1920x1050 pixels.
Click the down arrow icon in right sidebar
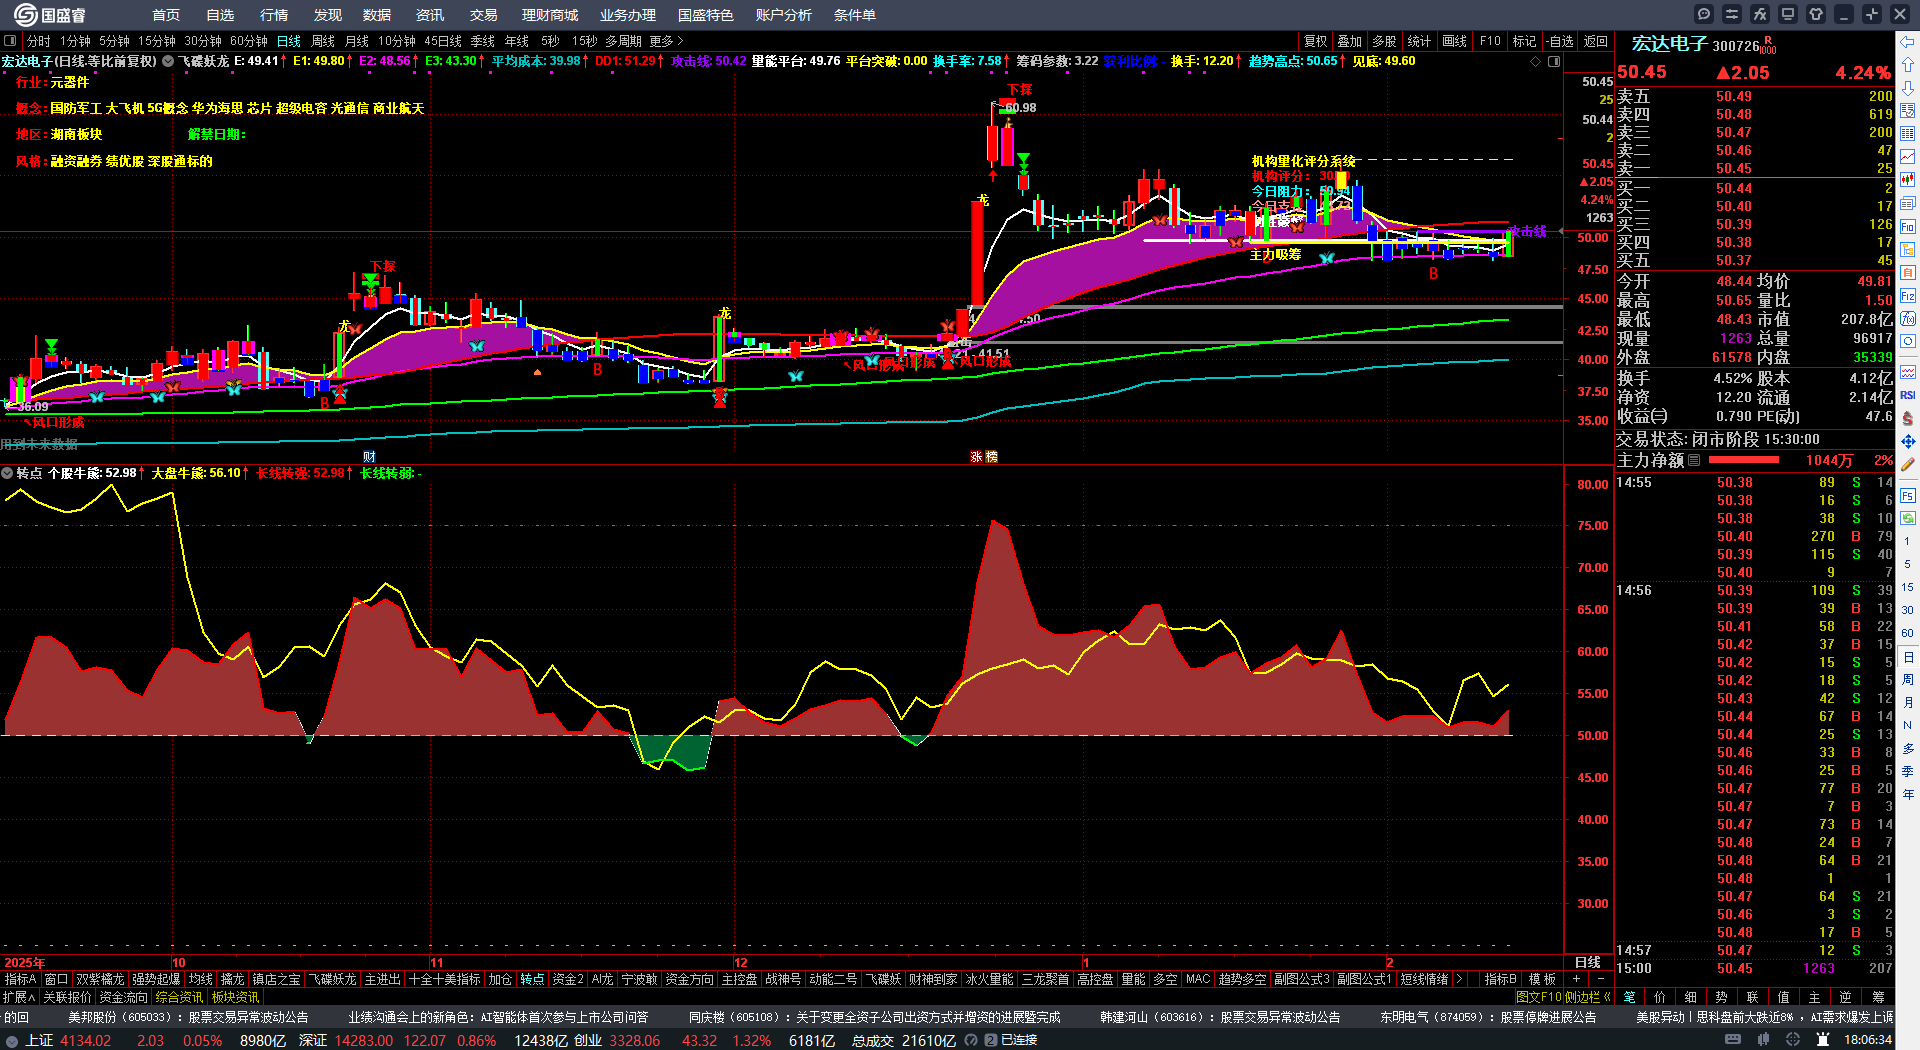tap(1908, 88)
